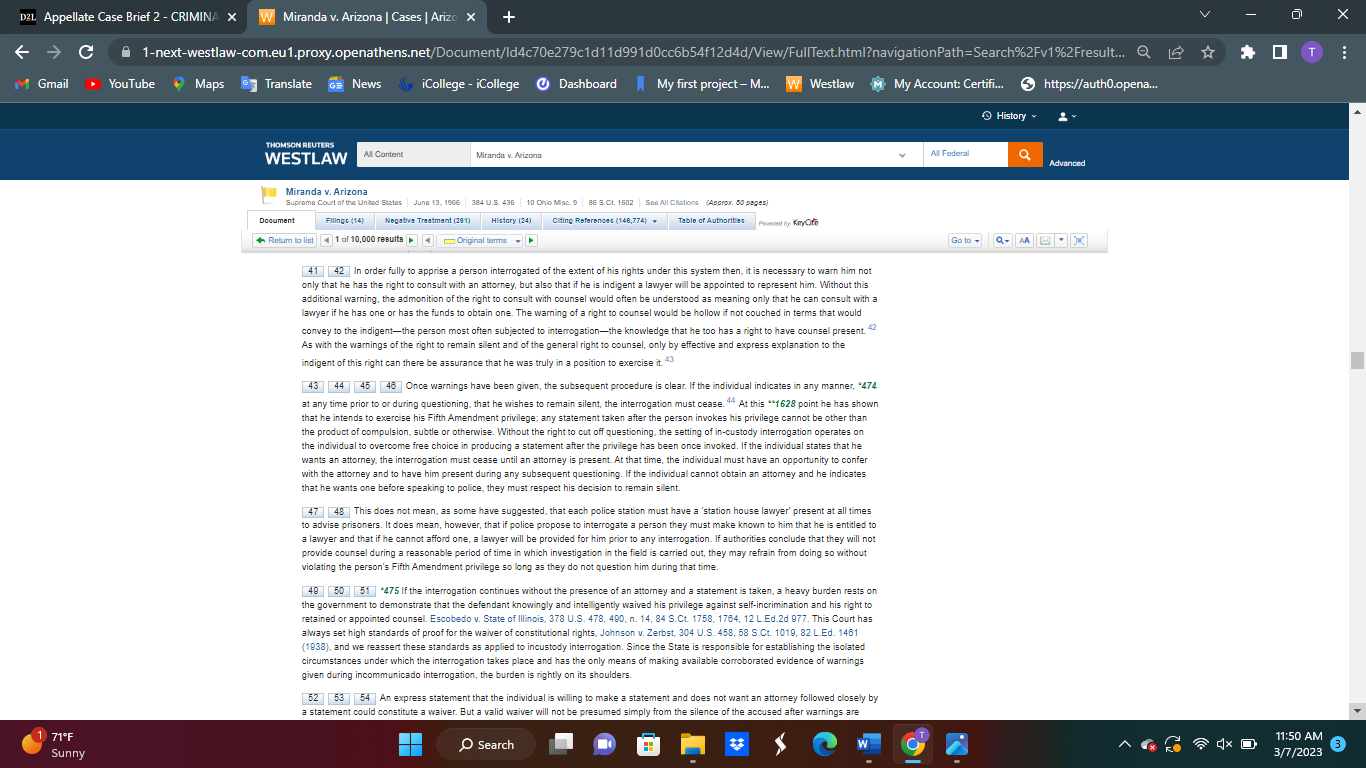The image size is (1366, 768).
Task: Open the search within document magnifier icon
Action: [1001, 240]
